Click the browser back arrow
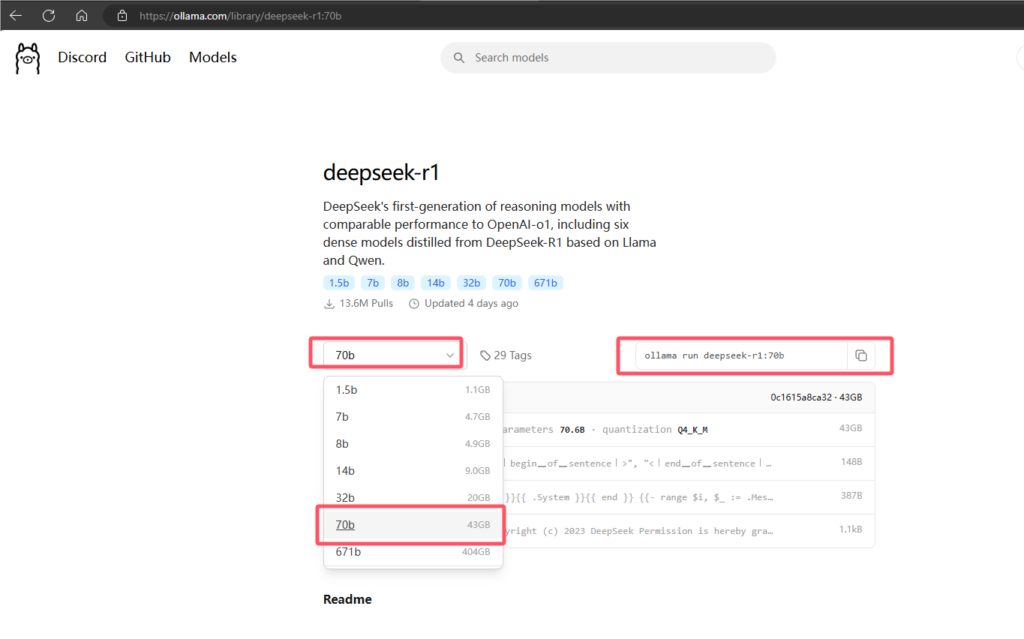Viewport: 1024px width, 639px height. pyautogui.click(x=16, y=16)
